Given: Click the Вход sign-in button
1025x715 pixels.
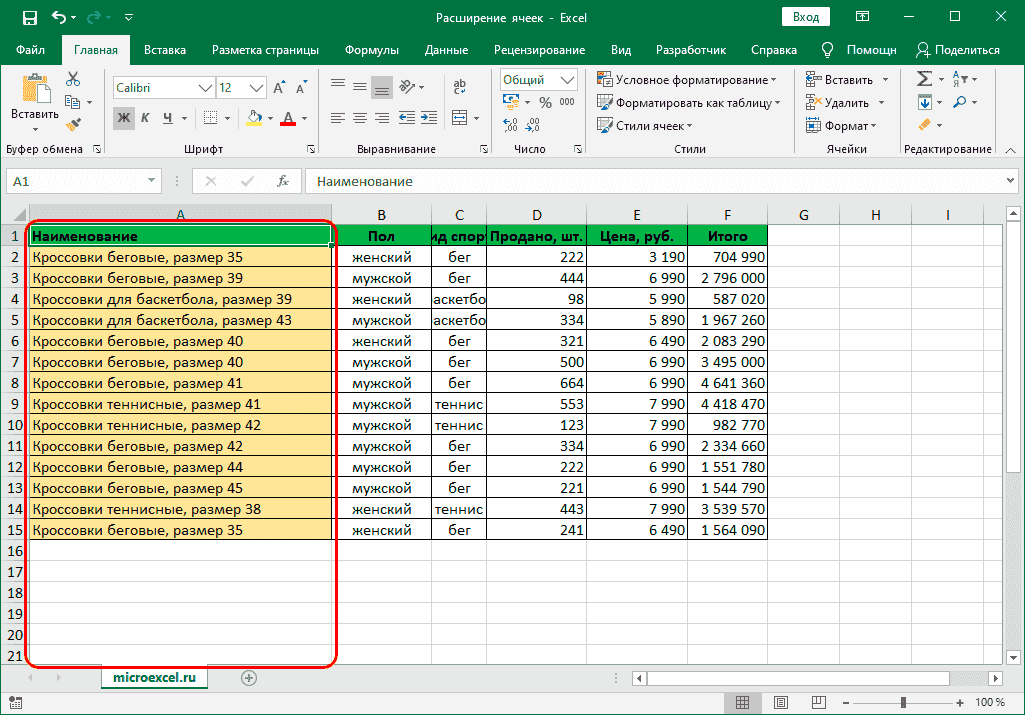Looking at the screenshot, I should (x=805, y=17).
